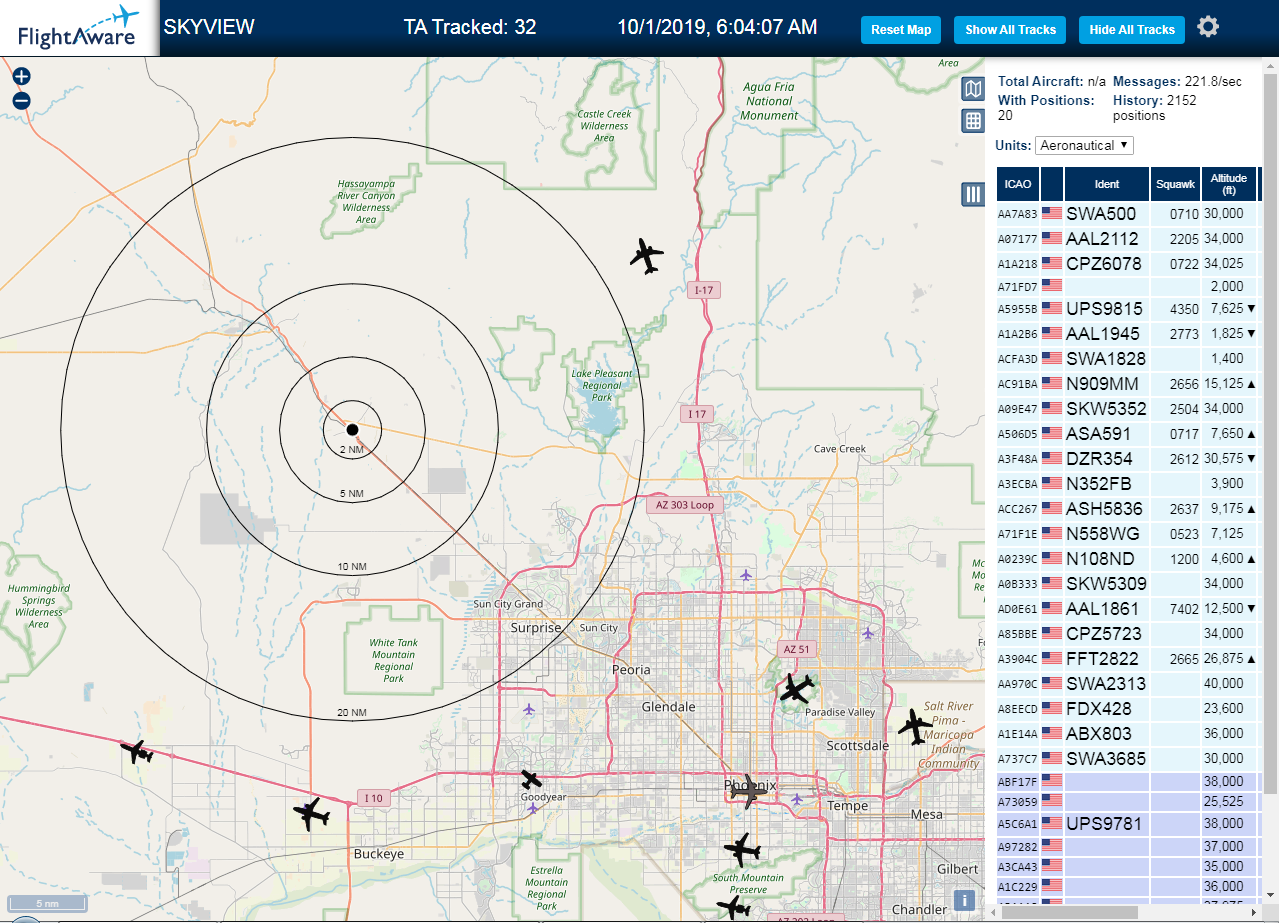Select aircraft icon east of Scottsdale

[x=914, y=726]
